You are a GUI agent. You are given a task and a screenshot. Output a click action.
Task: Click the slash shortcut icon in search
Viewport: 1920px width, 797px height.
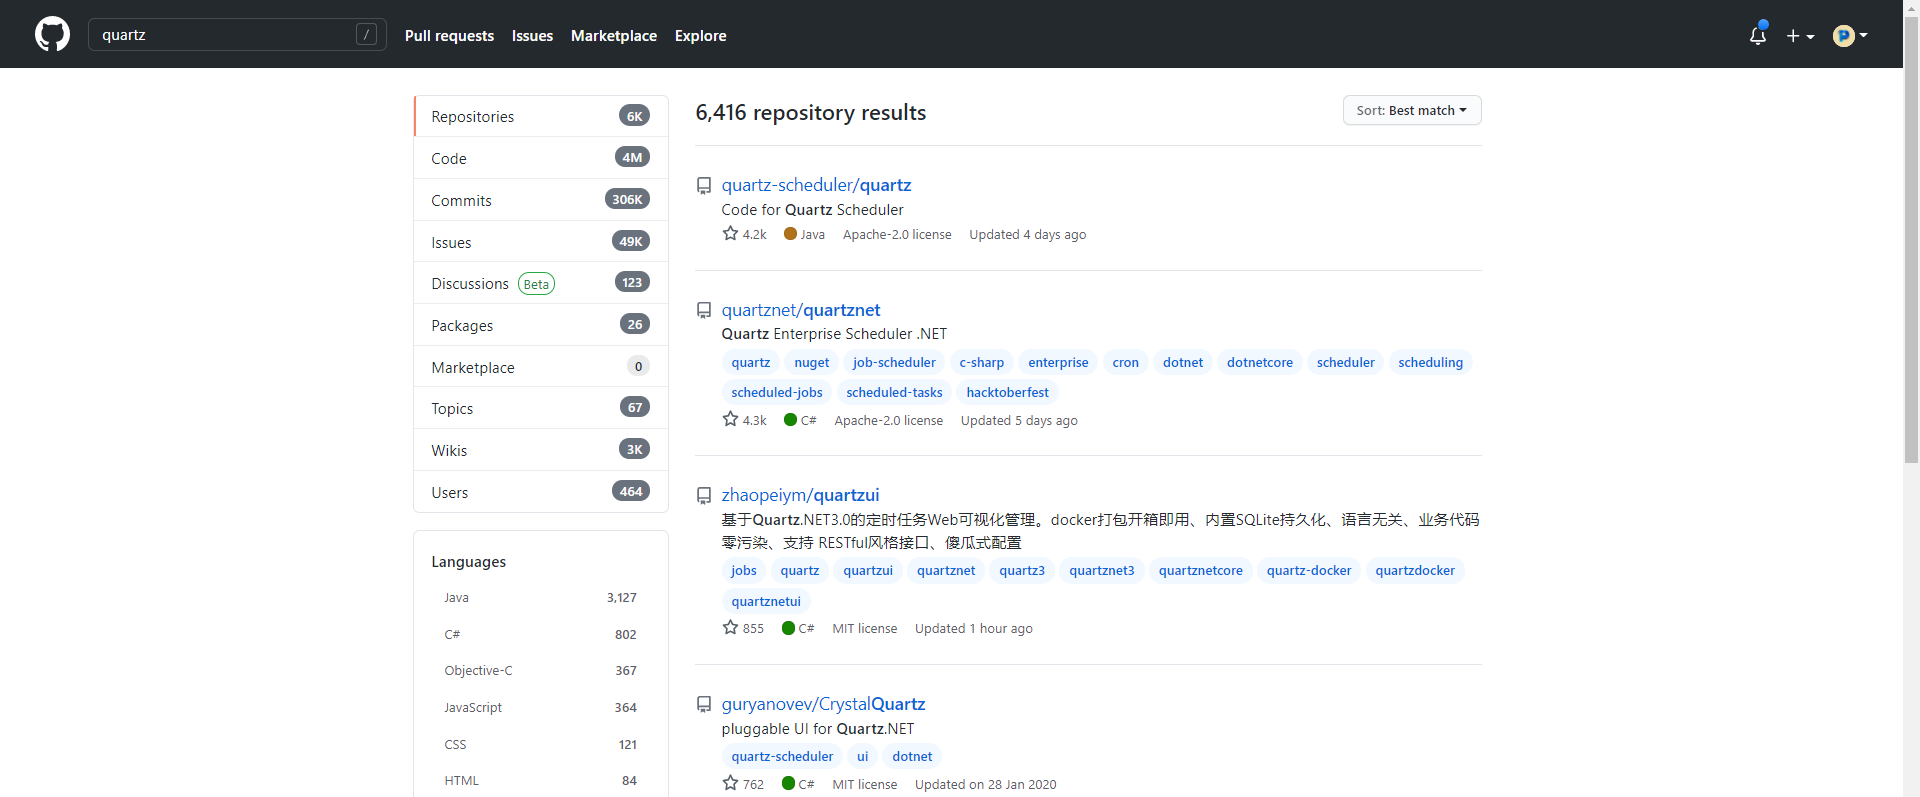tap(366, 35)
